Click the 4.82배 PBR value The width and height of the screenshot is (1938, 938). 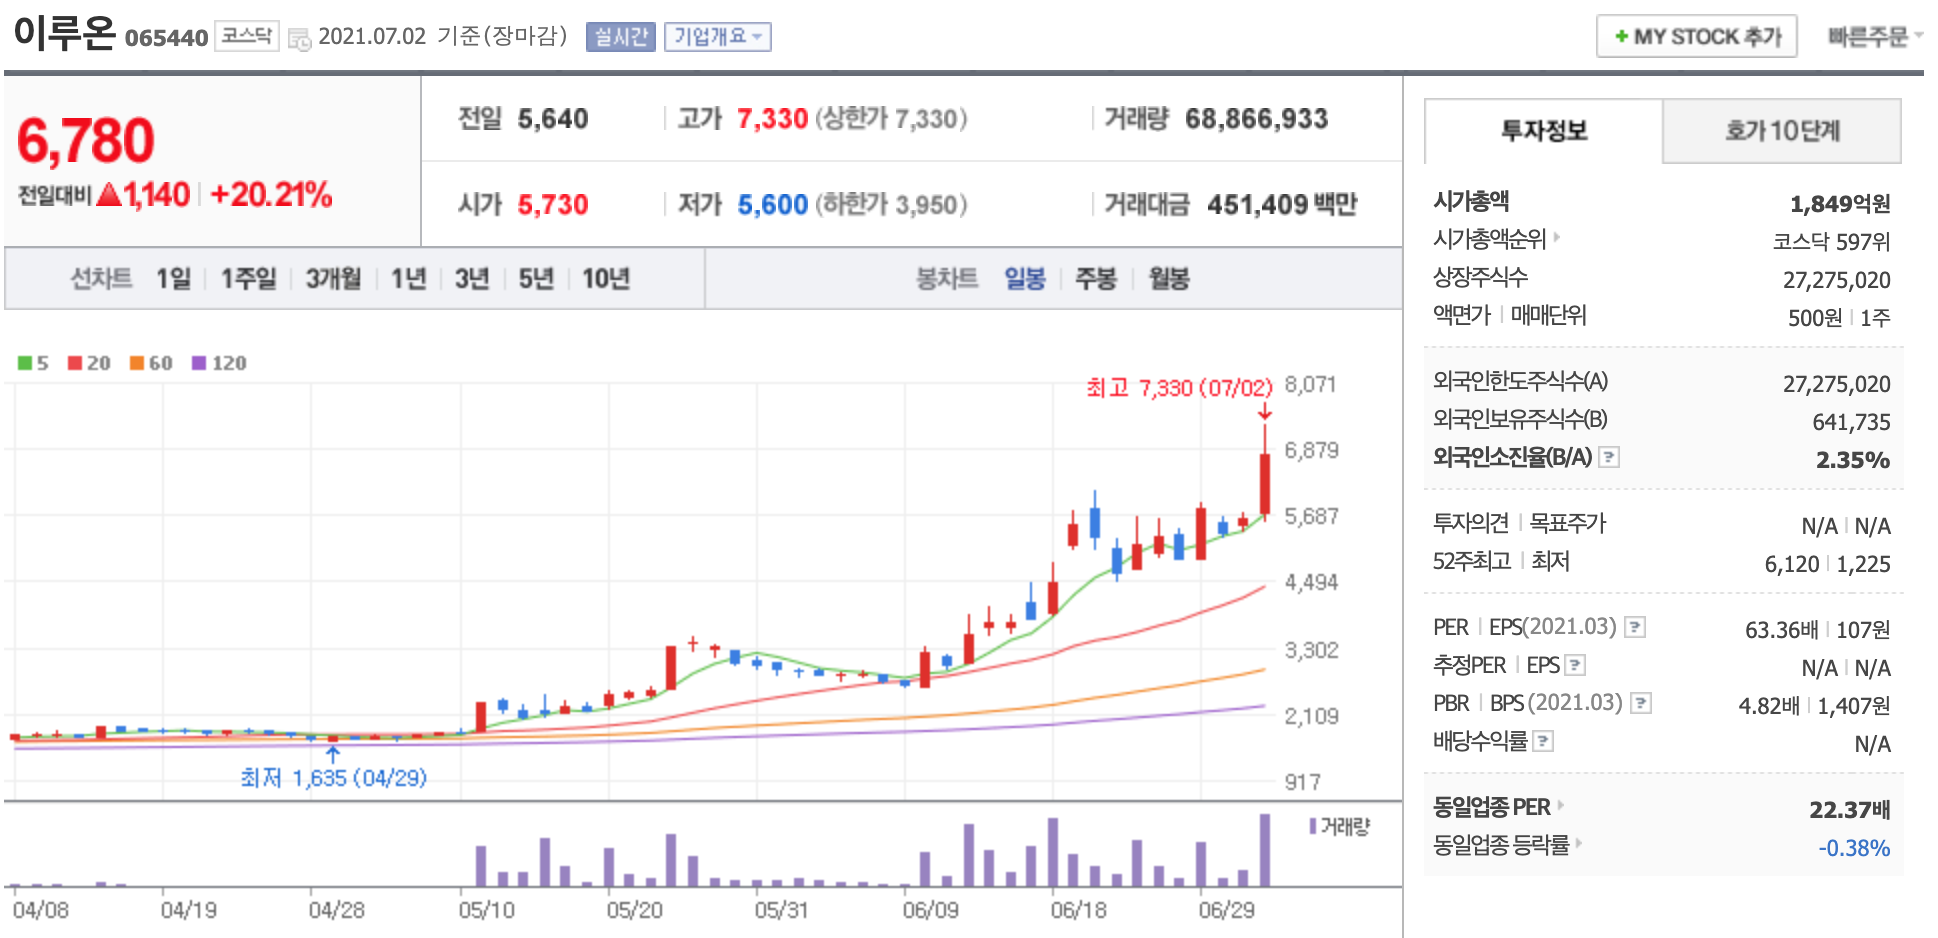pyautogui.click(x=1769, y=706)
